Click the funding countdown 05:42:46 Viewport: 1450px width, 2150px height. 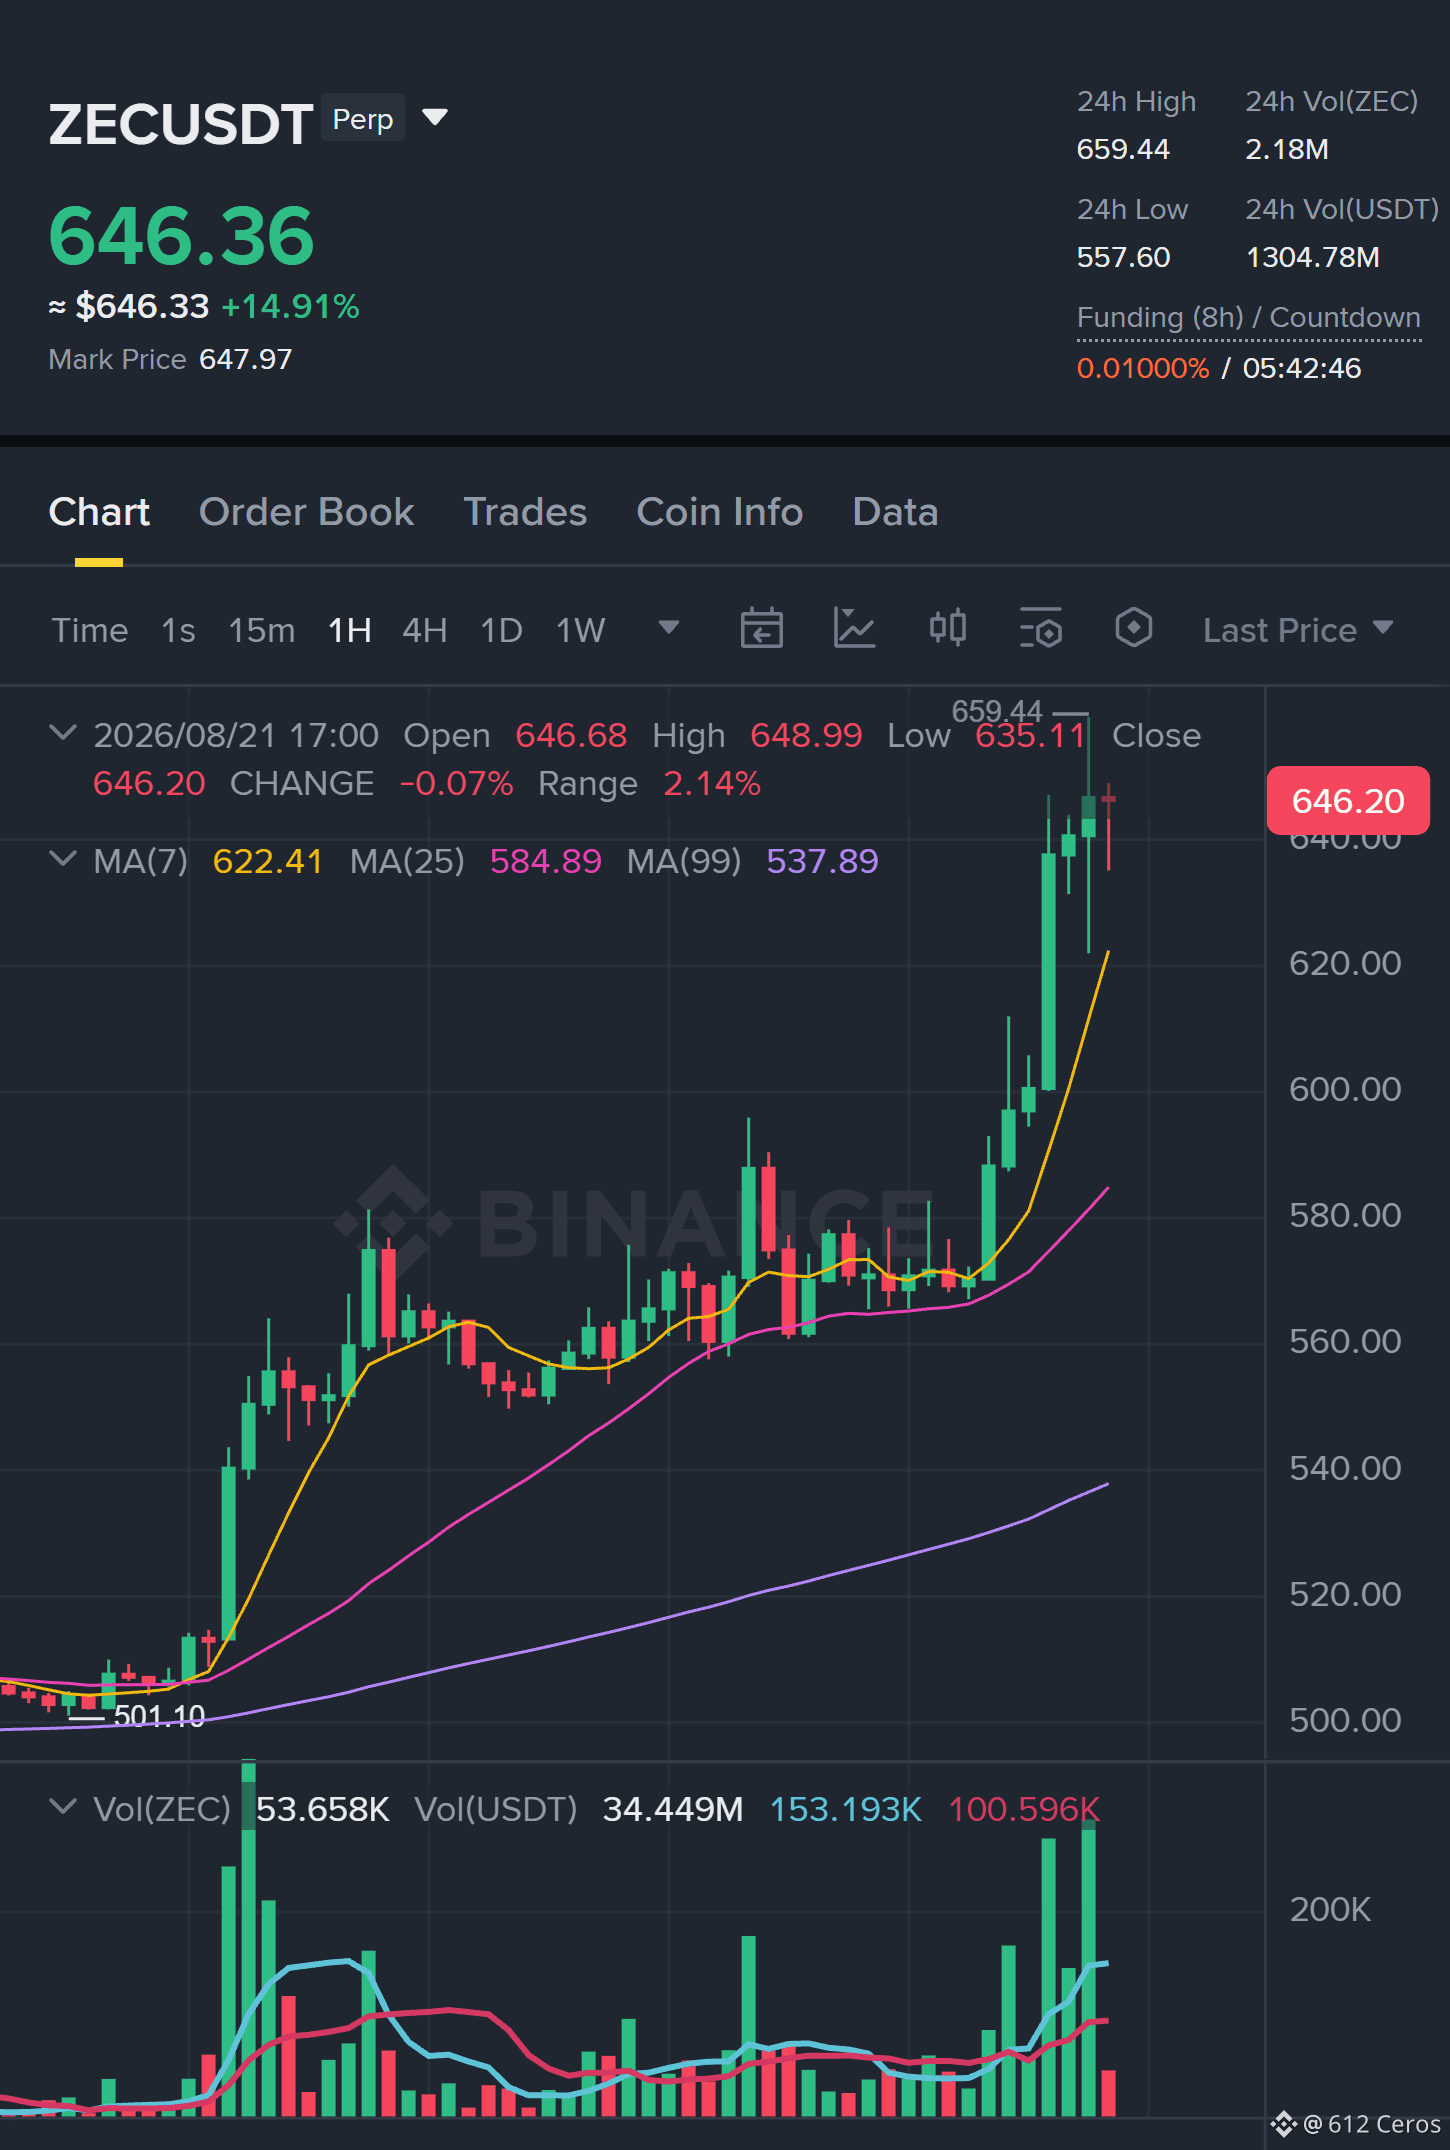click(x=1302, y=368)
